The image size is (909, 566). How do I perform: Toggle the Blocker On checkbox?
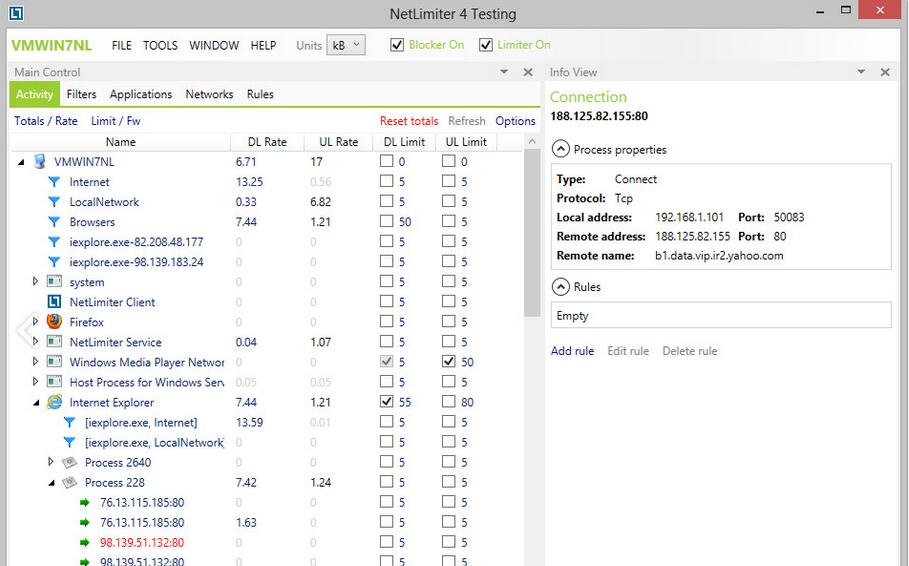397,45
